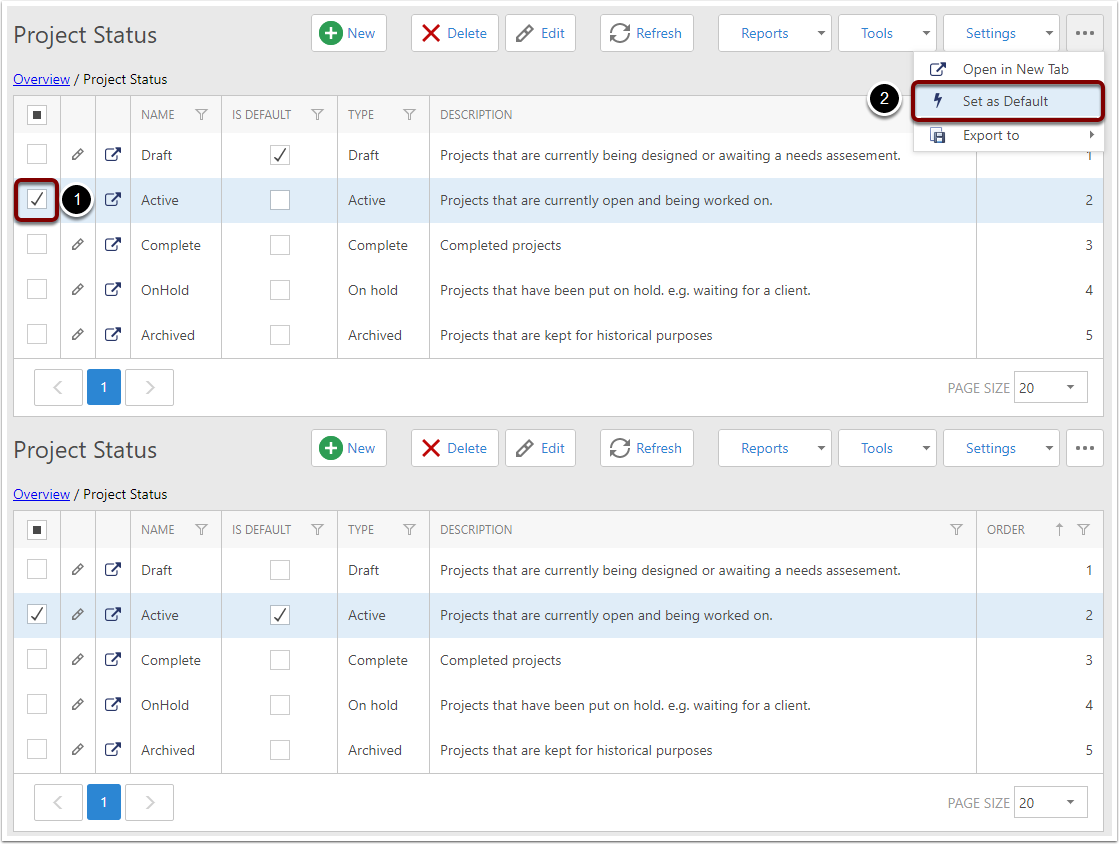The image size is (1119, 844).
Task: Open the more options ellipsis button in lower panel
Action: 1085,448
